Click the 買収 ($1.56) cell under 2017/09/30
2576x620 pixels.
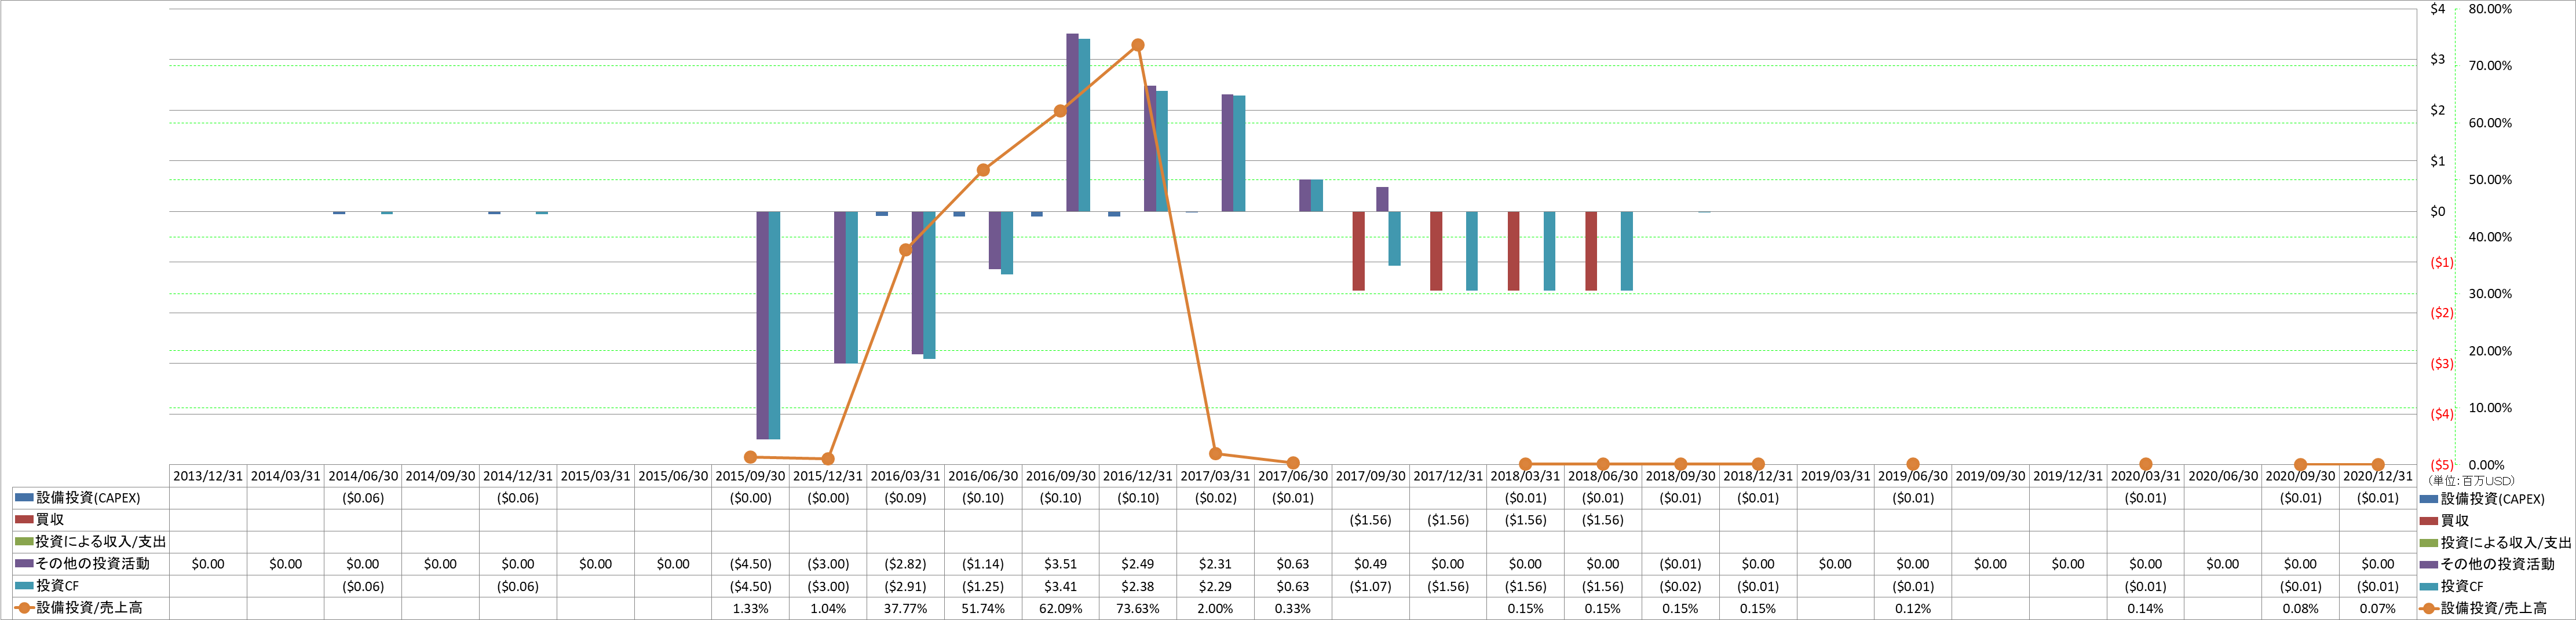[1370, 520]
